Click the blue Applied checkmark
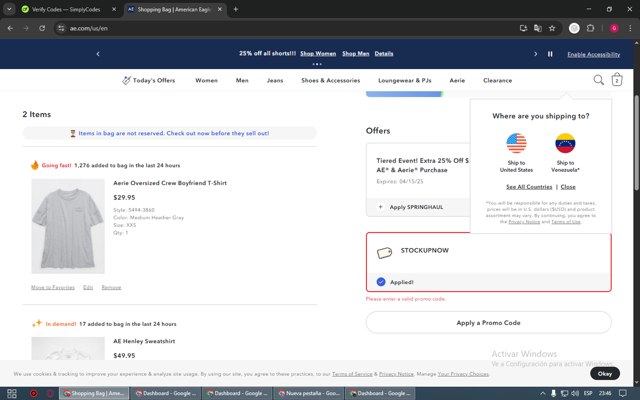The width and height of the screenshot is (640, 400). (381, 282)
